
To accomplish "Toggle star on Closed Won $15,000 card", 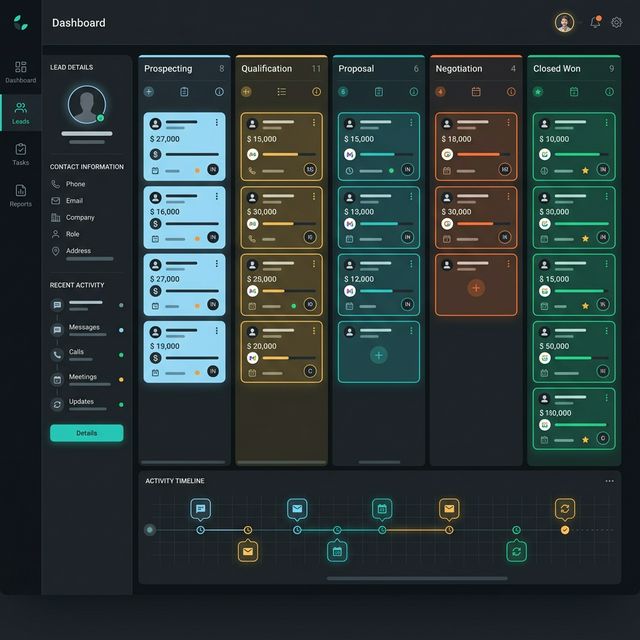I will coord(585,306).
